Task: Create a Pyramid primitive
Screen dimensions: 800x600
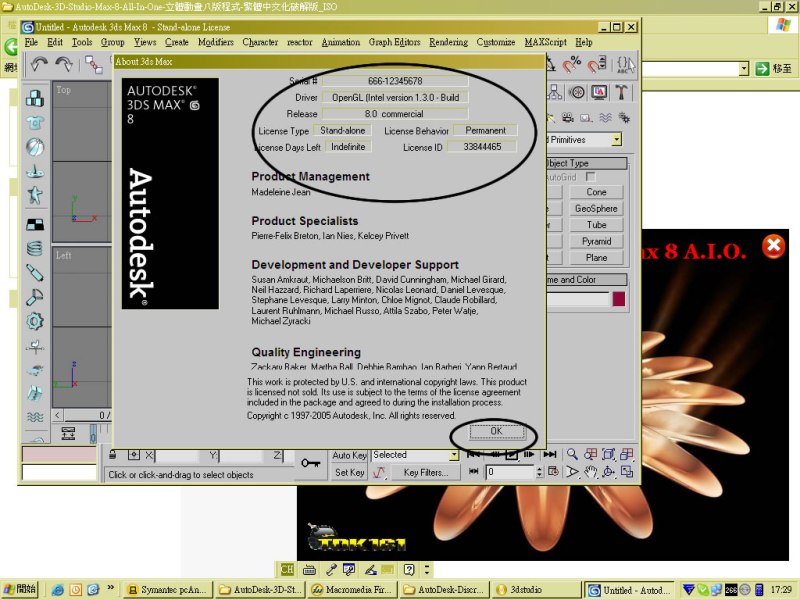Action: click(x=596, y=241)
